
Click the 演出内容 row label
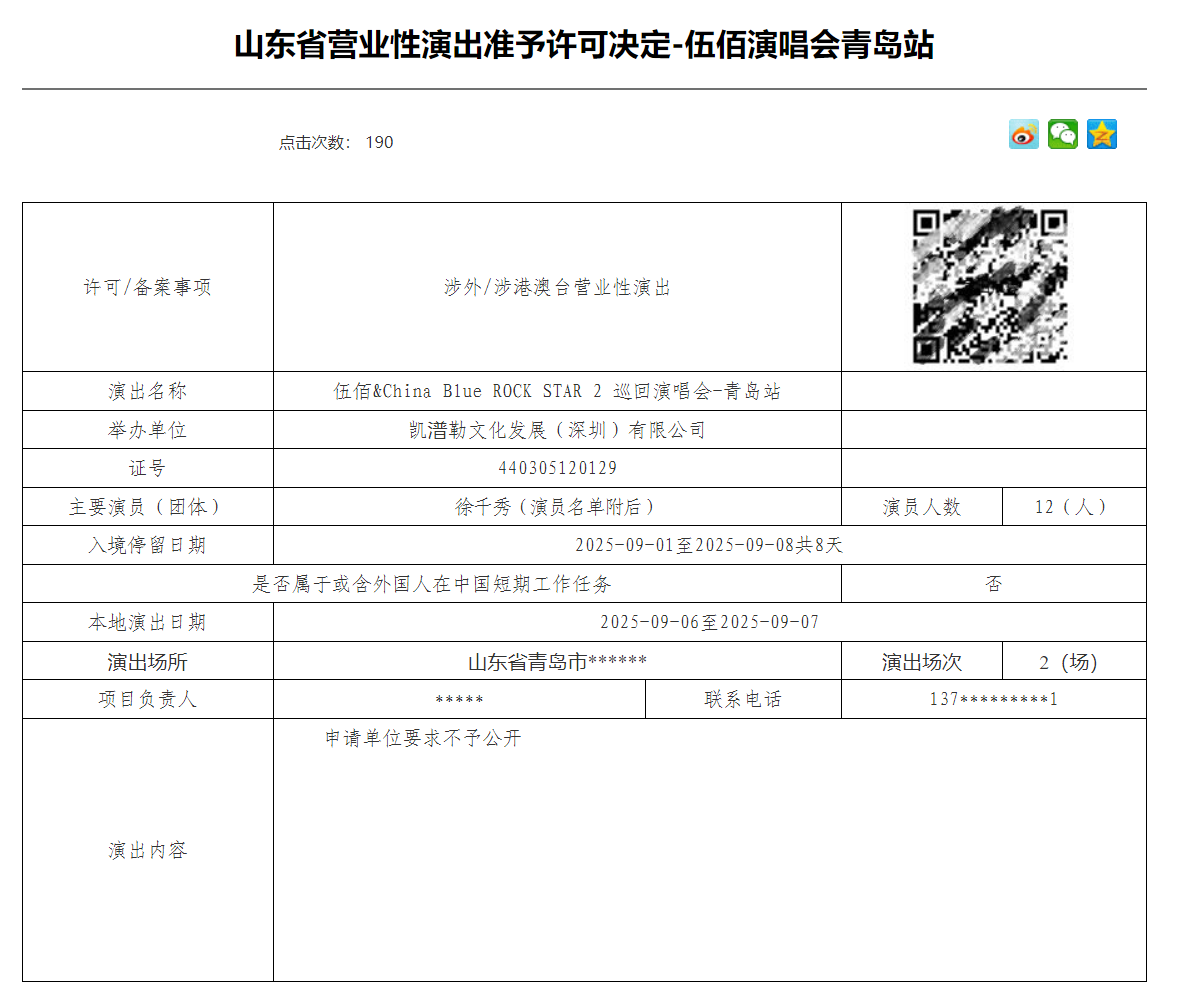(147, 851)
